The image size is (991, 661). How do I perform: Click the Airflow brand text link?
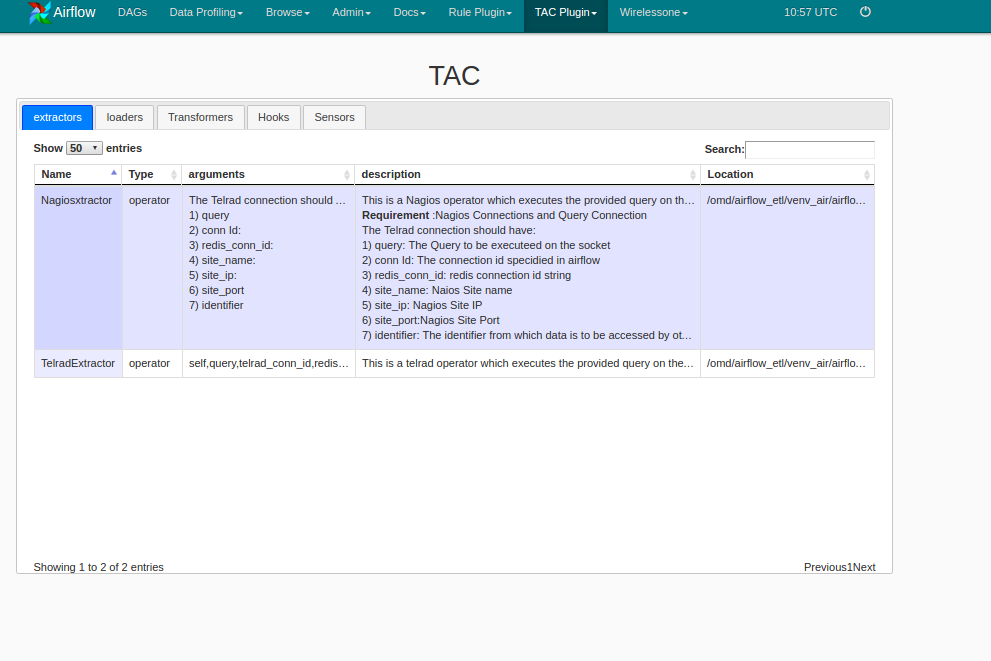tap(74, 12)
